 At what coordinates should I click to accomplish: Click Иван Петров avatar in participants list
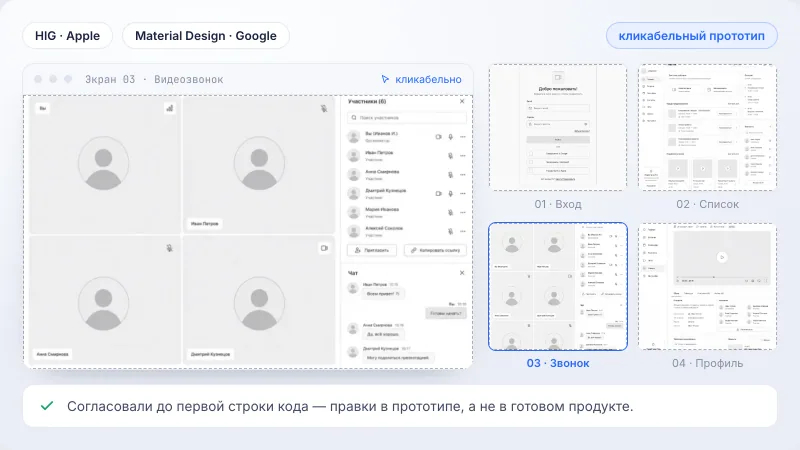point(353,156)
